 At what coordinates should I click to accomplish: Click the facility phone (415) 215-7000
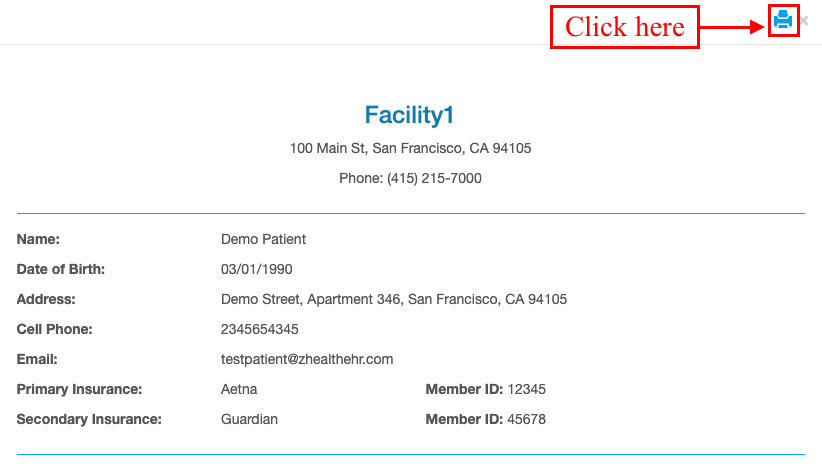[434, 178]
